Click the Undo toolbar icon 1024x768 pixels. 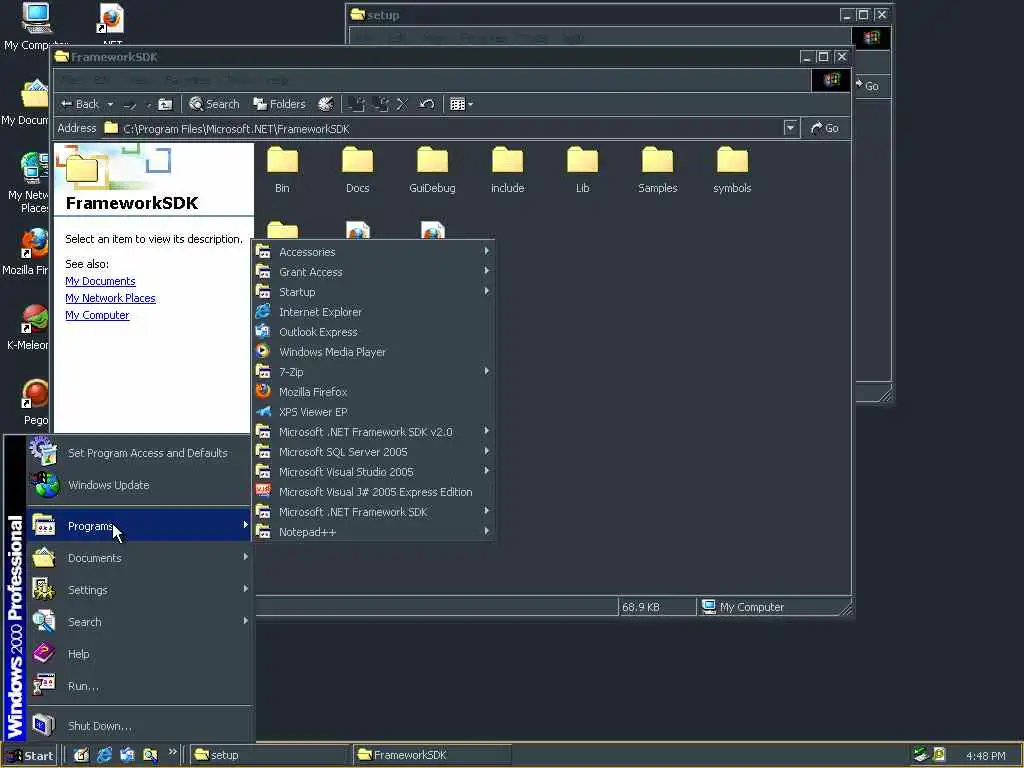[x=426, y=104]
